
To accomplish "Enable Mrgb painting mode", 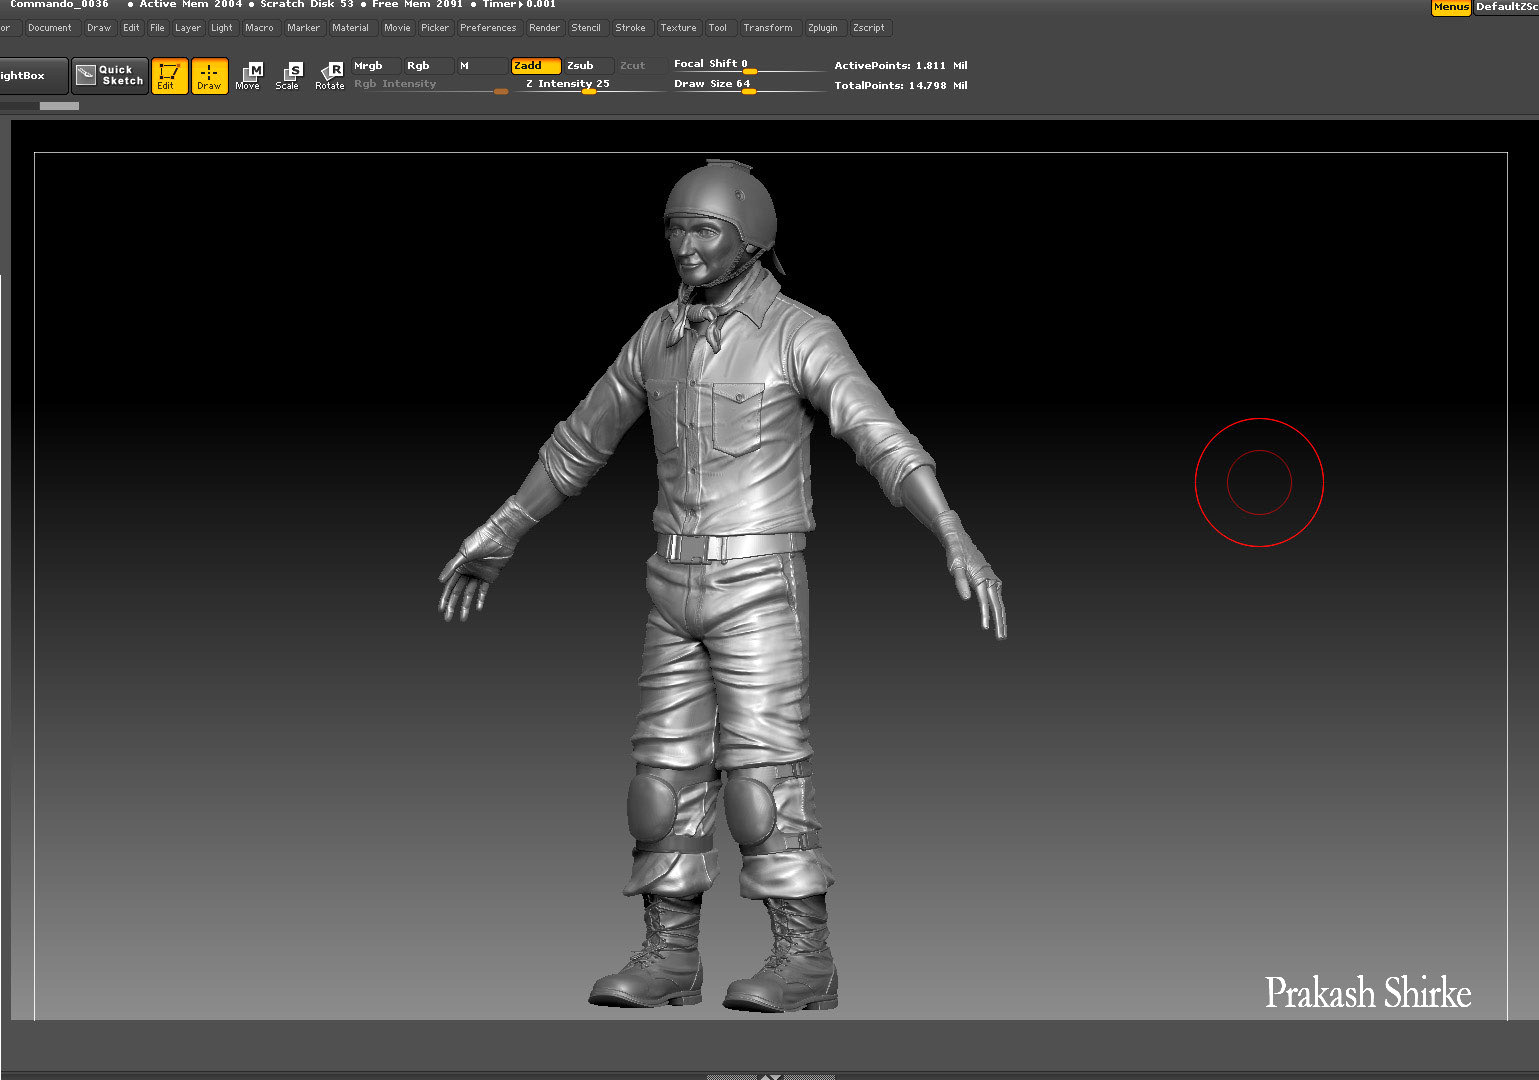I will (x=375, y=66).
